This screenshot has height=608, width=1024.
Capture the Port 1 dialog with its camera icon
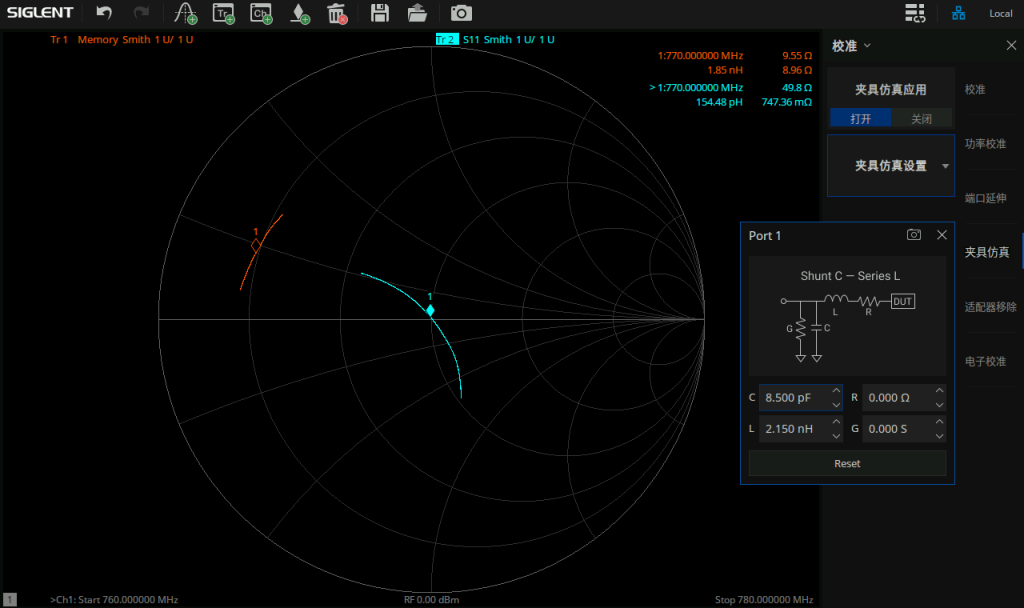coord(913,235)
